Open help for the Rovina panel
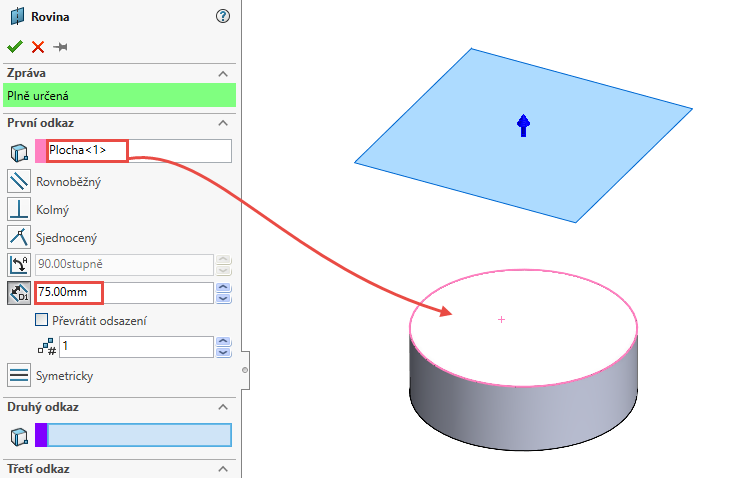Viewport: 750px width, 478px height. 223,16
